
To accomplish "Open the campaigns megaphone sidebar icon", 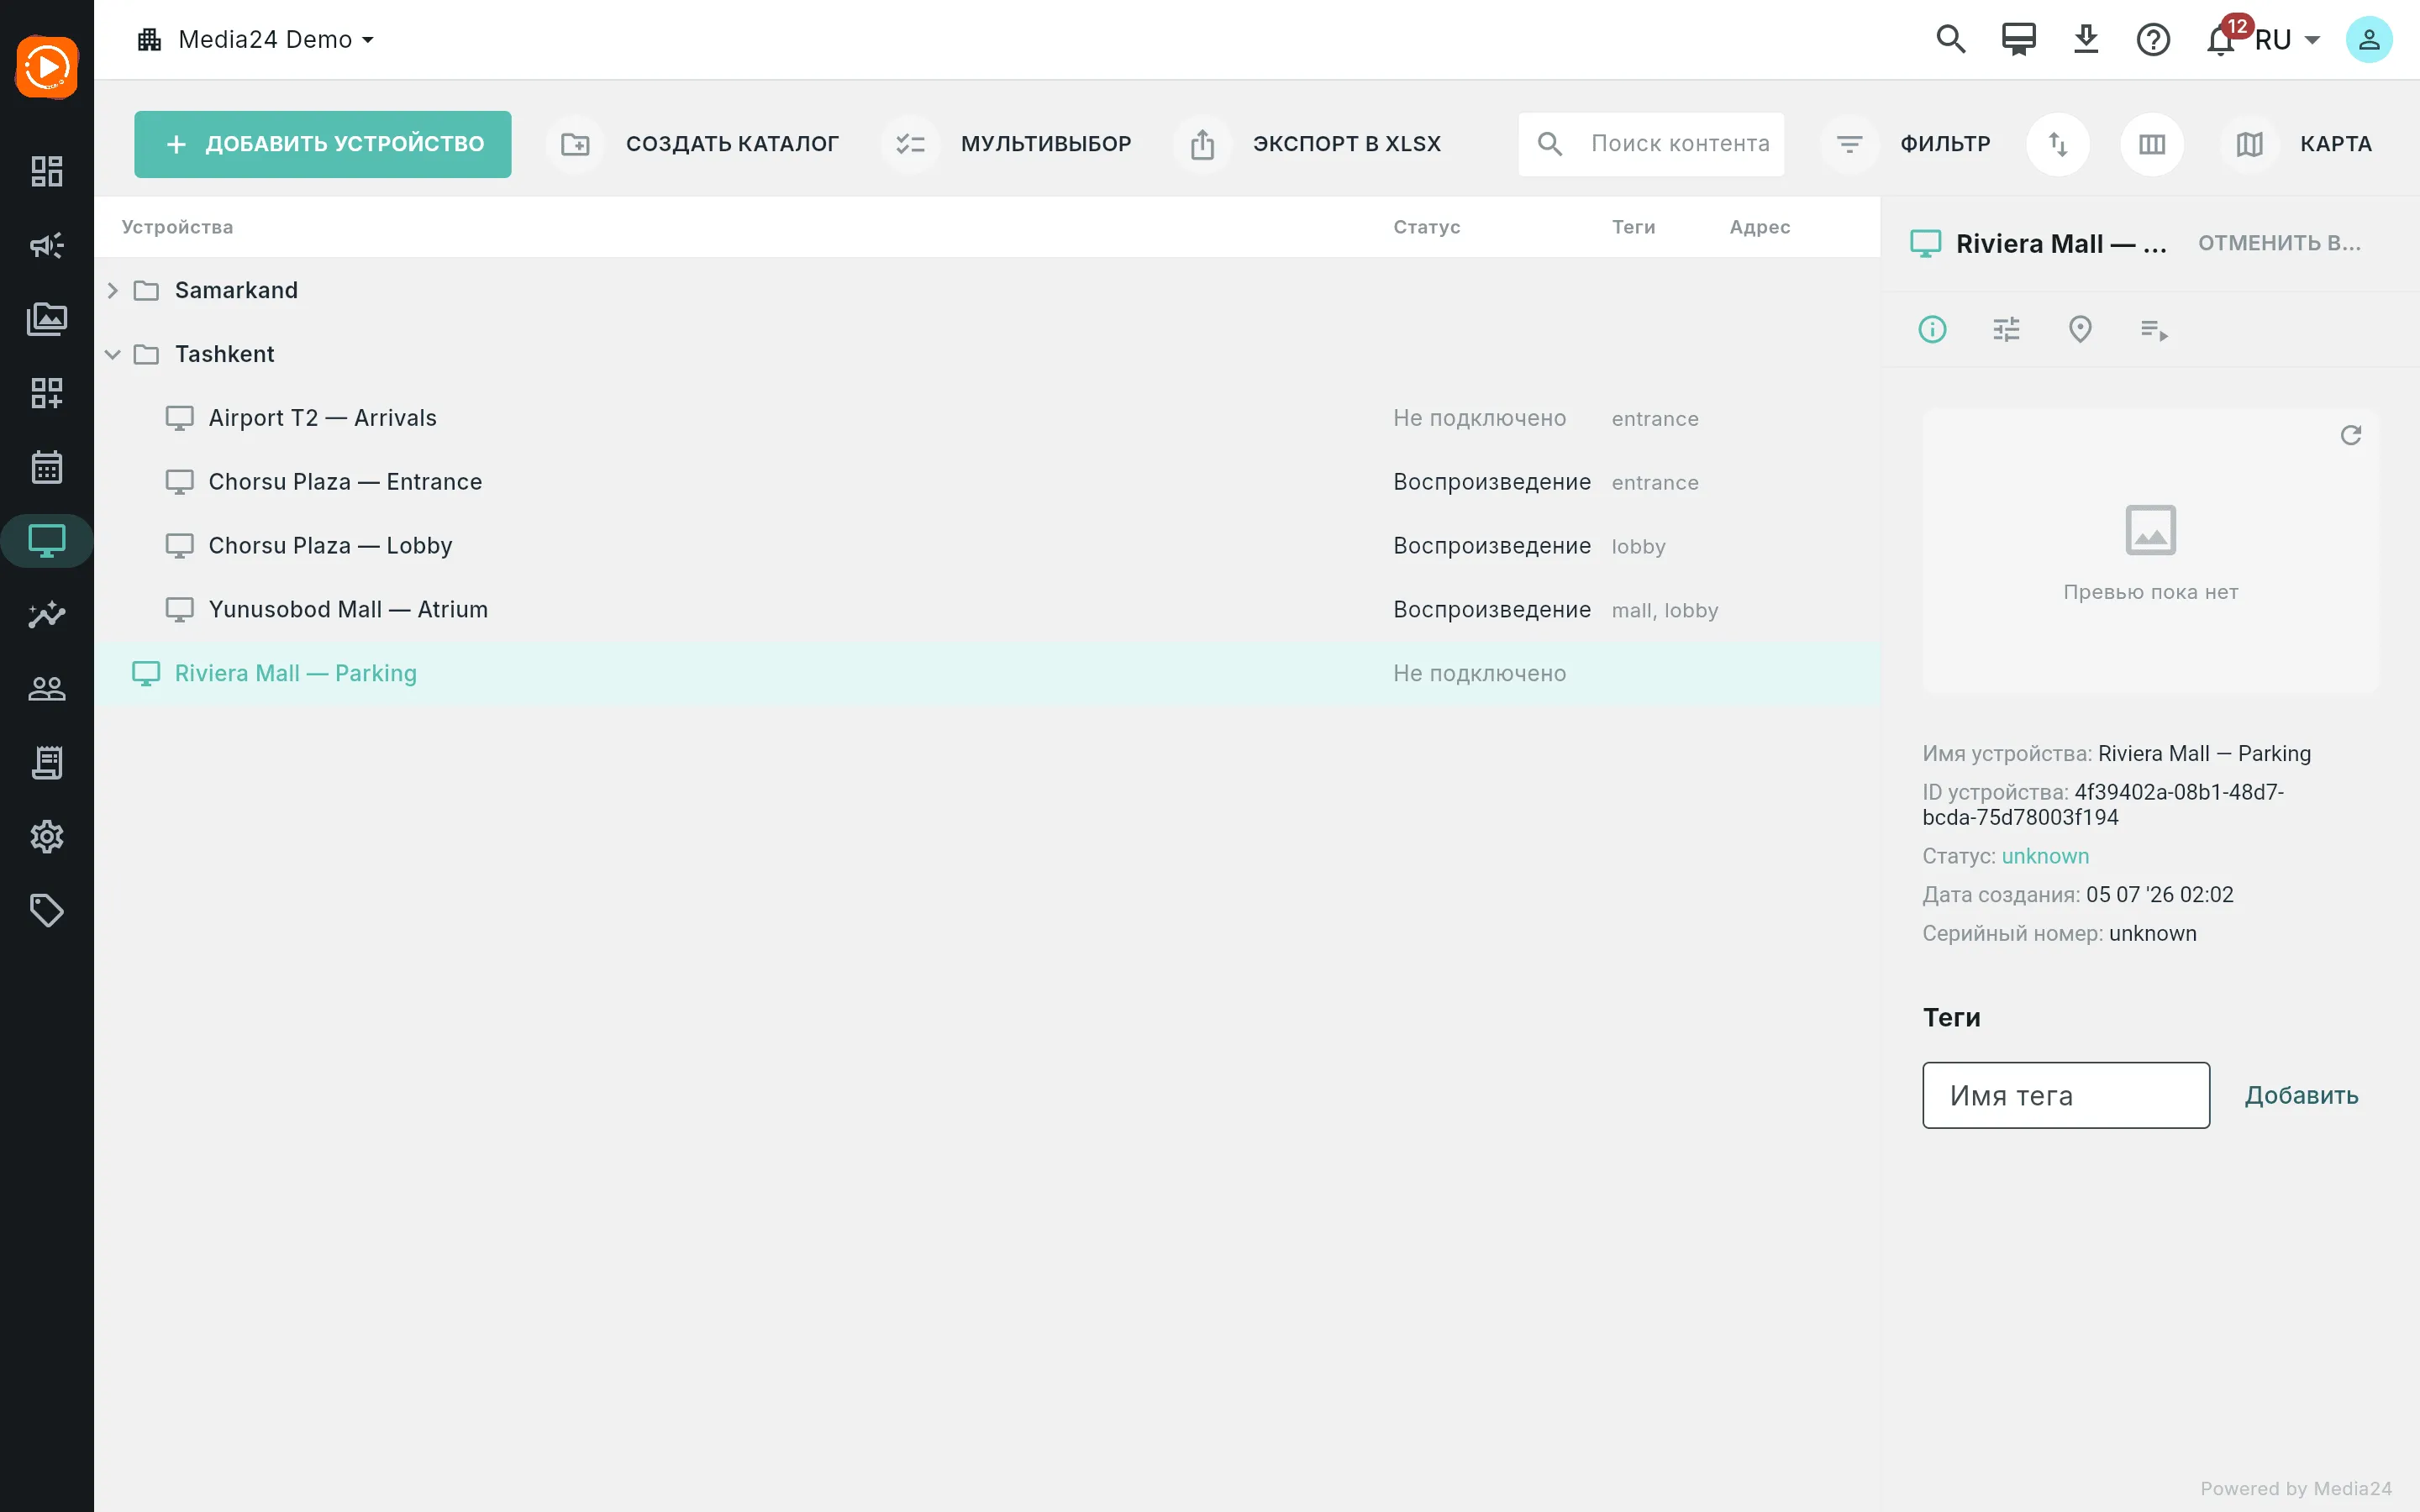I will pyautogui.click(x=47, y=245).
